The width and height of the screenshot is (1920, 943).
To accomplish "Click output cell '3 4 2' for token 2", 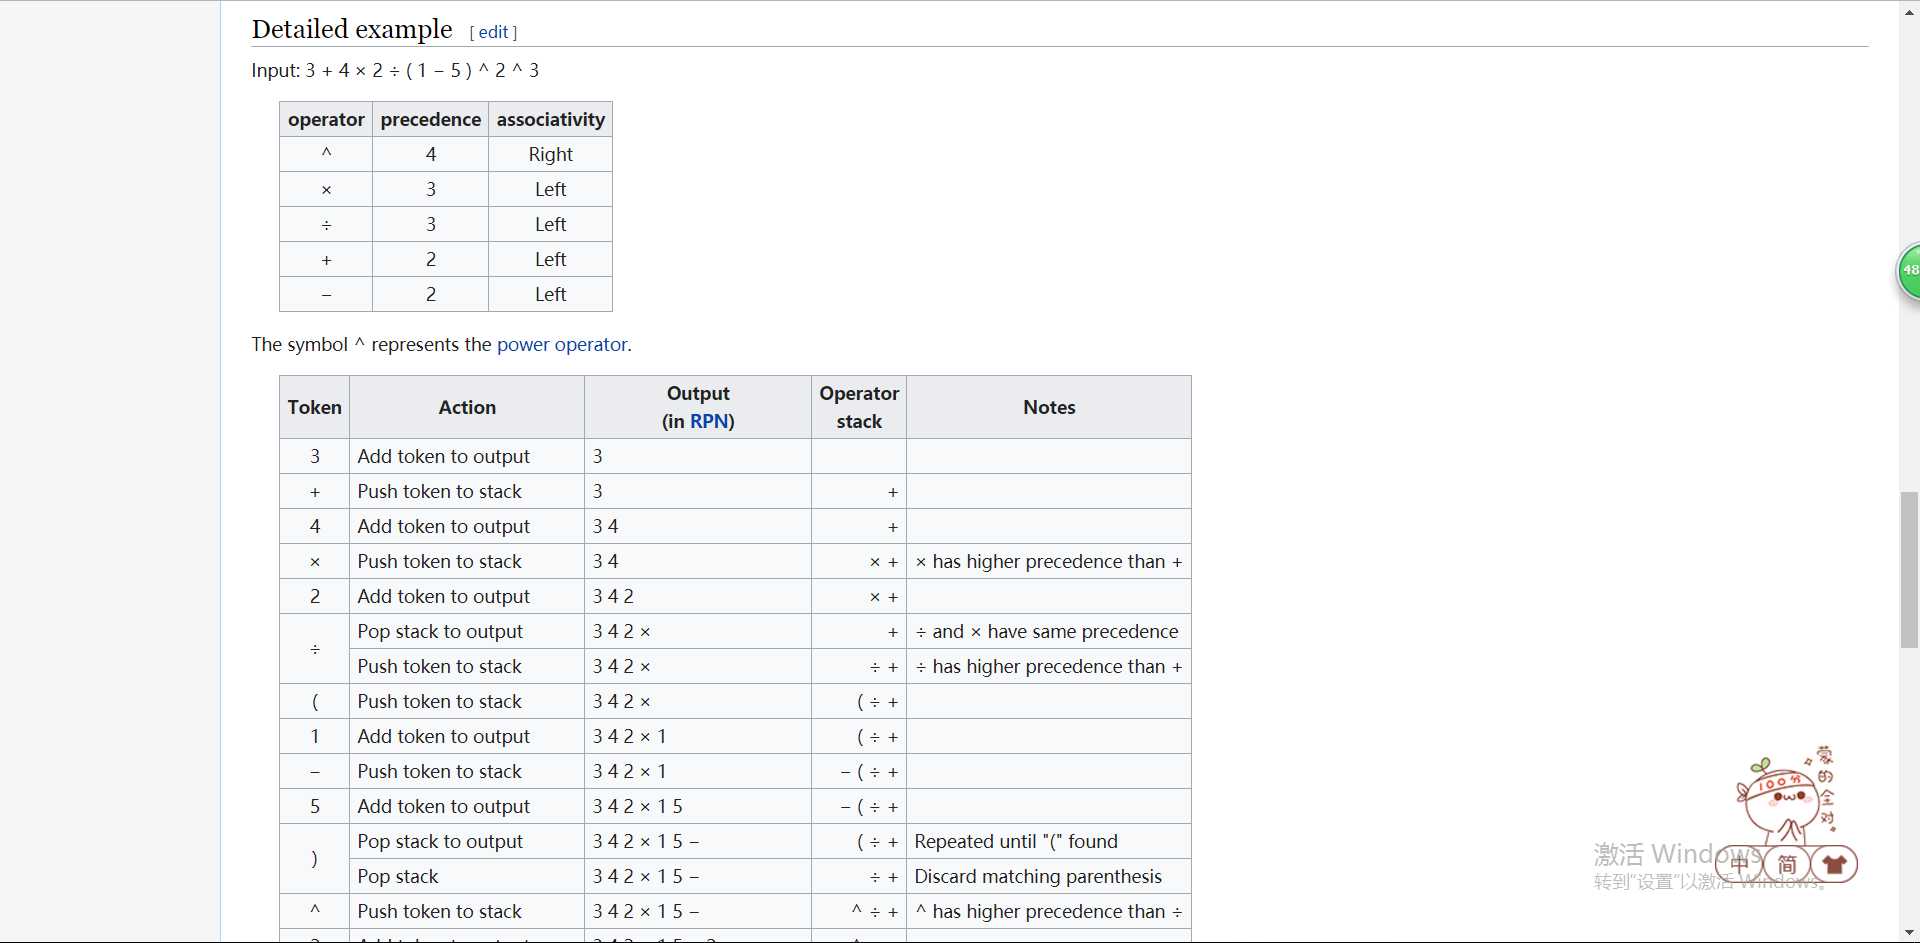I will pos(698,596).
